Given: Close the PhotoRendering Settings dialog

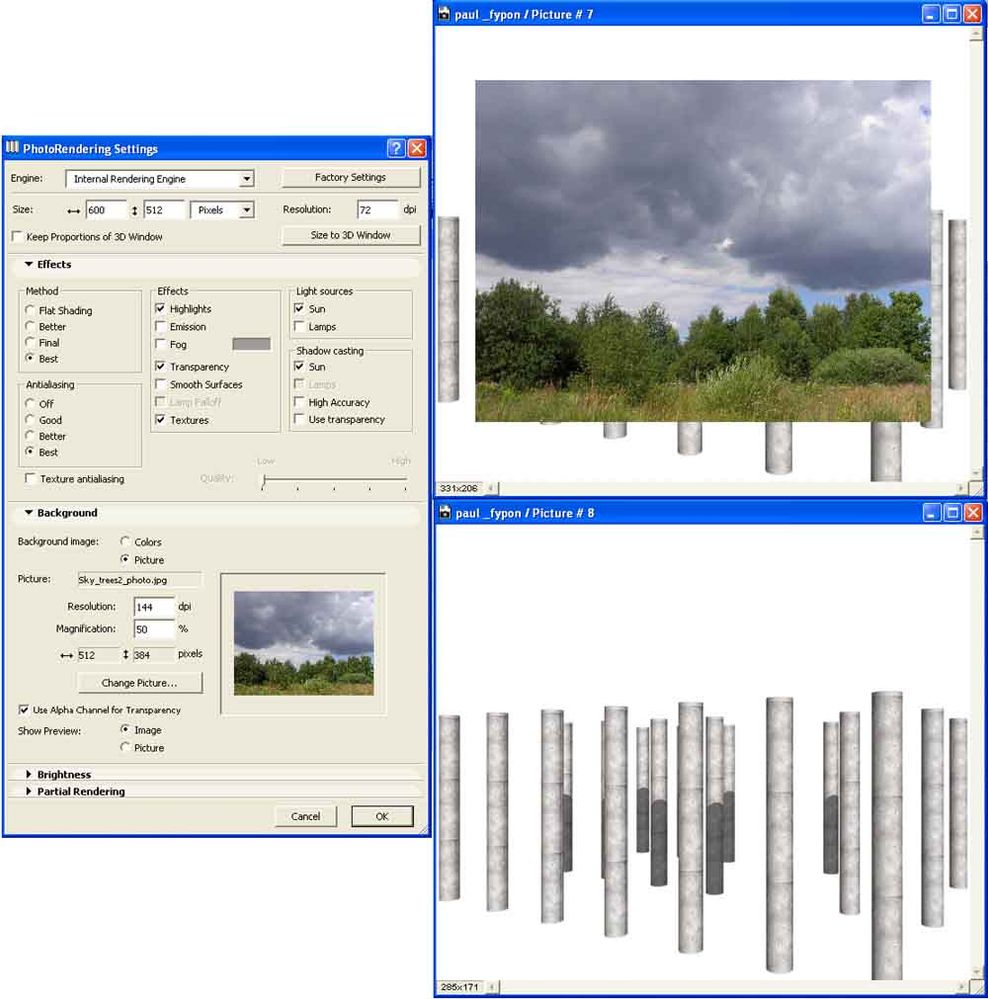Looking at the screenshot, I should click(x=417, y=148).
